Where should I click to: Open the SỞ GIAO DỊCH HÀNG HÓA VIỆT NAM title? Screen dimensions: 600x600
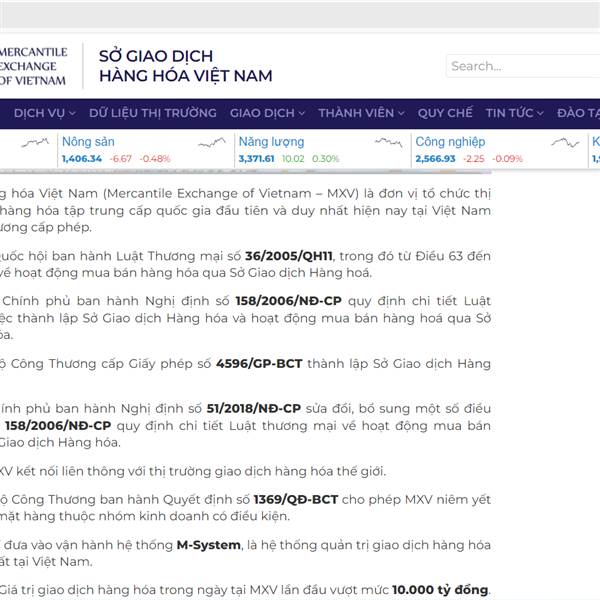coord(186,66)
